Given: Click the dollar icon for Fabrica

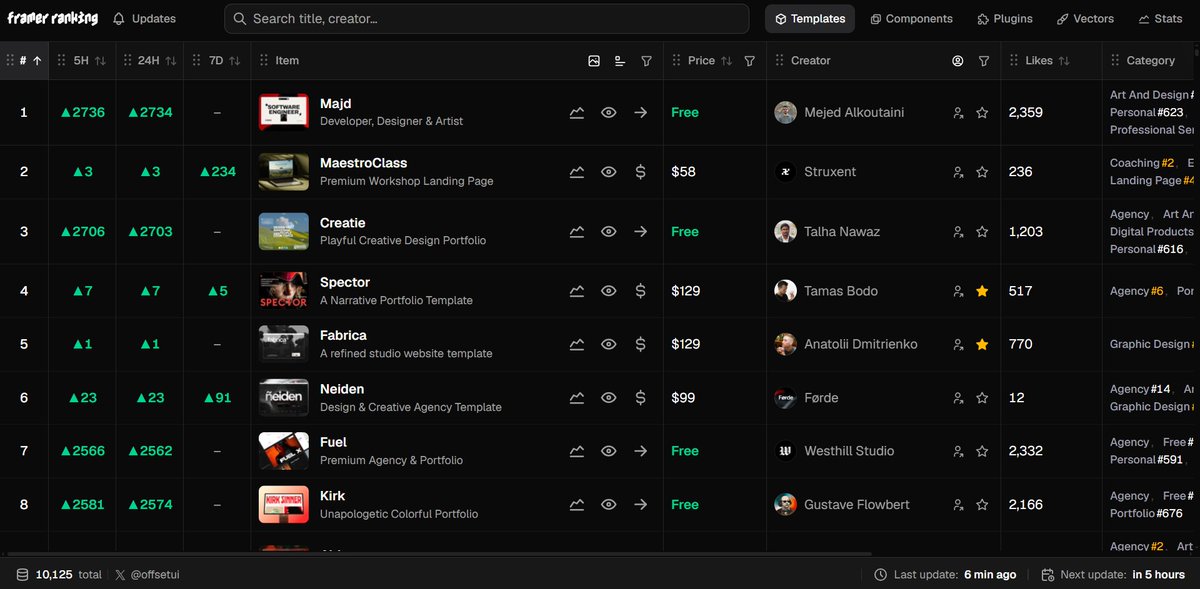Looking at the screenshot, I should point(640,344).
